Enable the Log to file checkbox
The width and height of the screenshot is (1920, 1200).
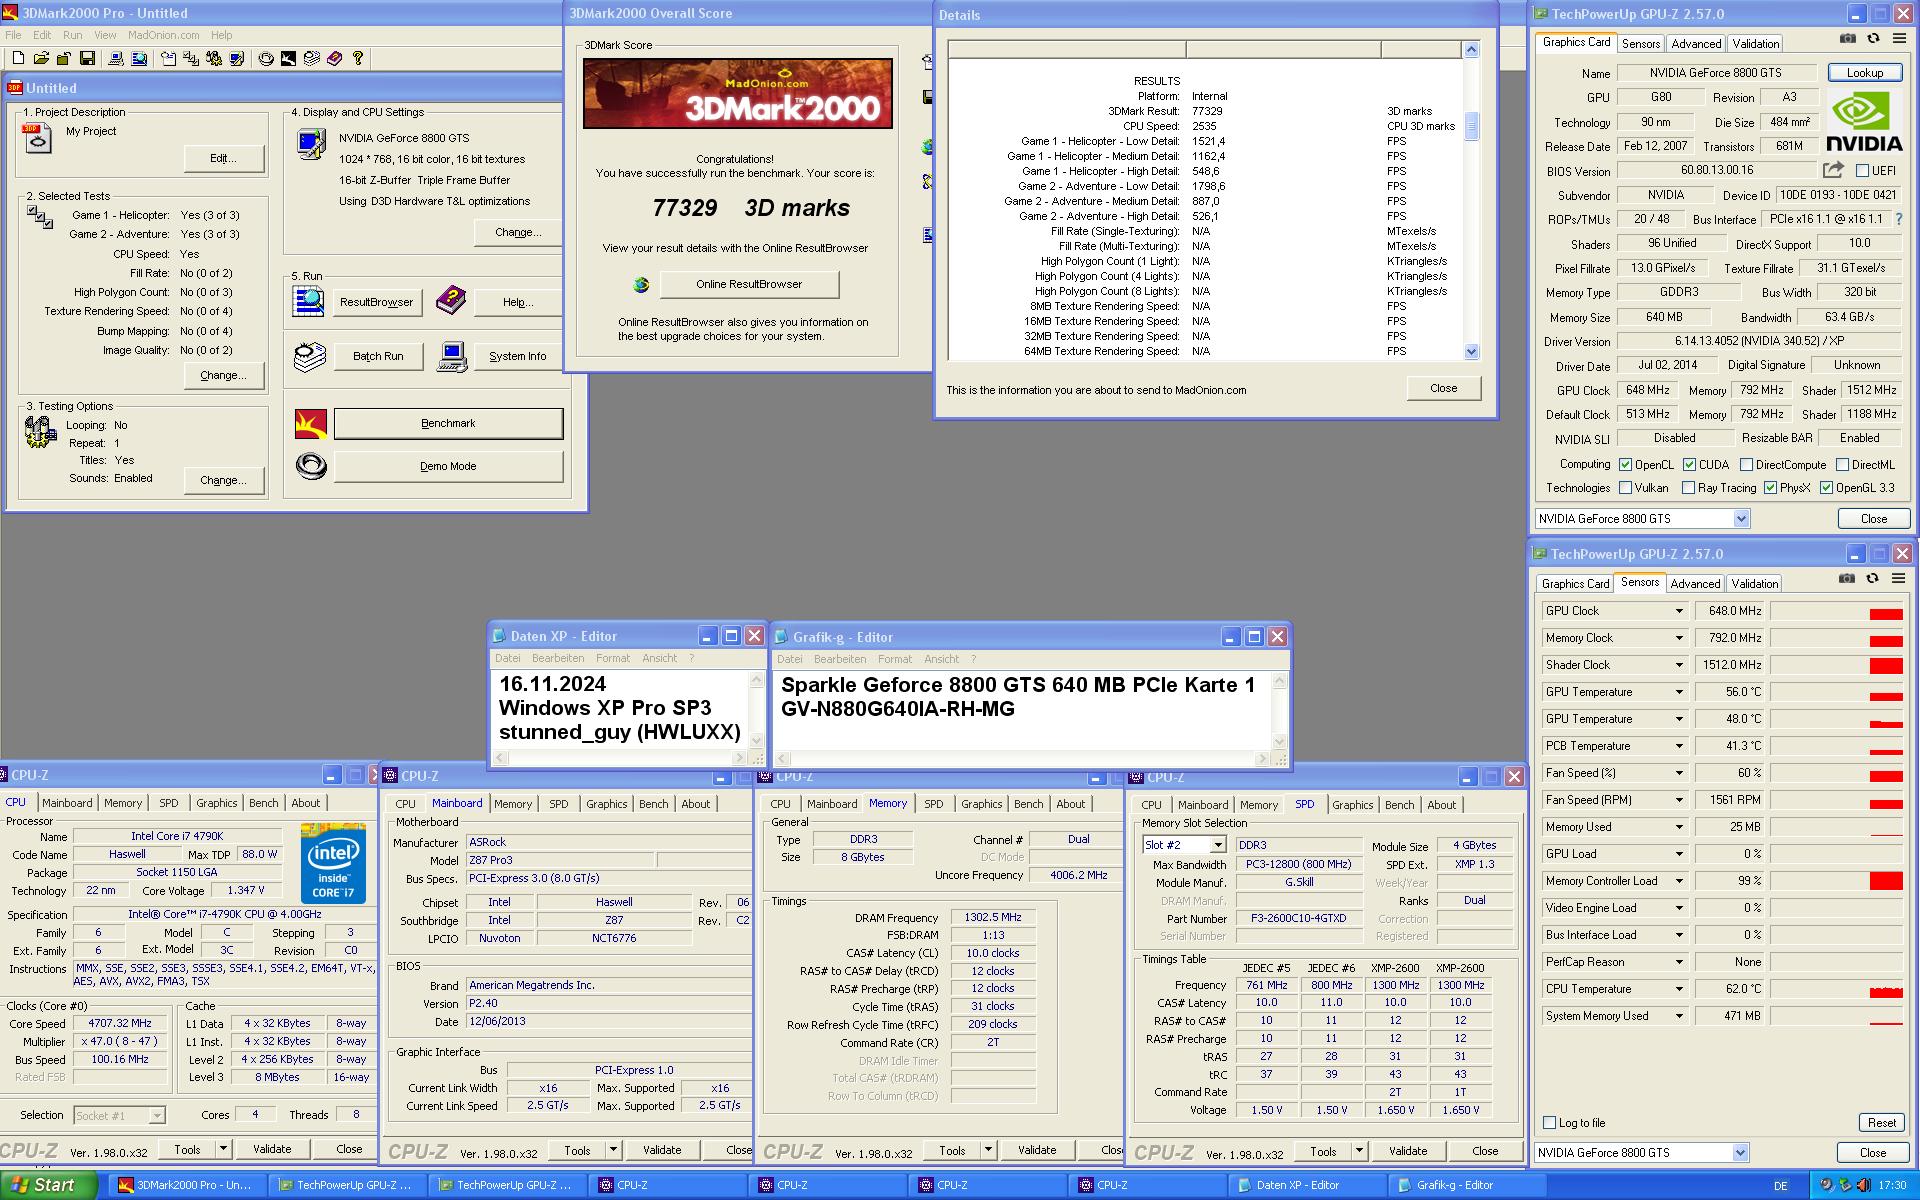[1549, 1122]
